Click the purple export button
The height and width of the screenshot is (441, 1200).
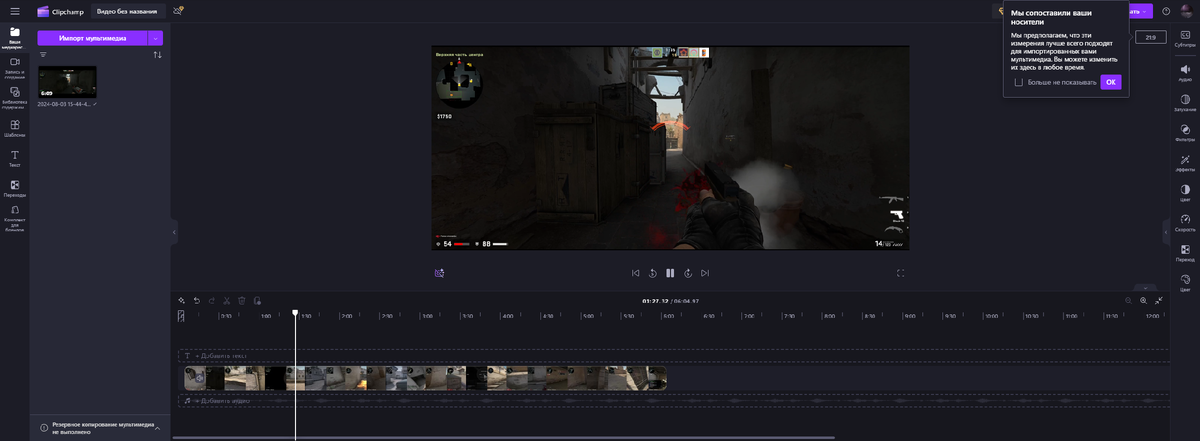point(1141,11)
